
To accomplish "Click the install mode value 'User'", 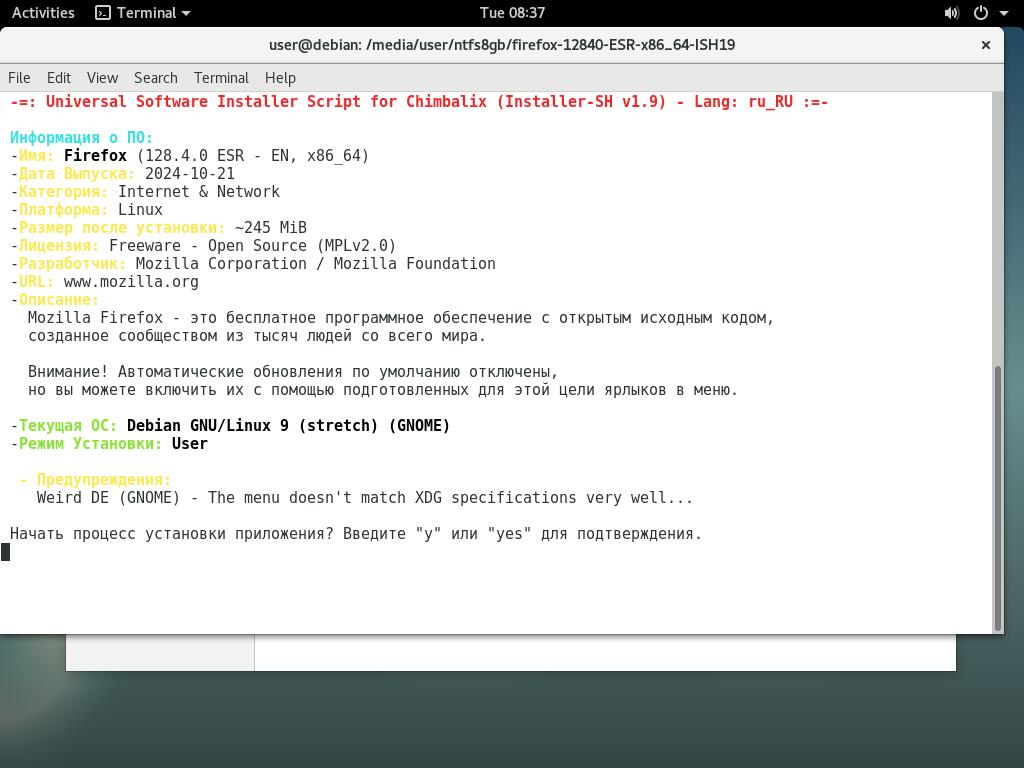I will tap(189, 443).
